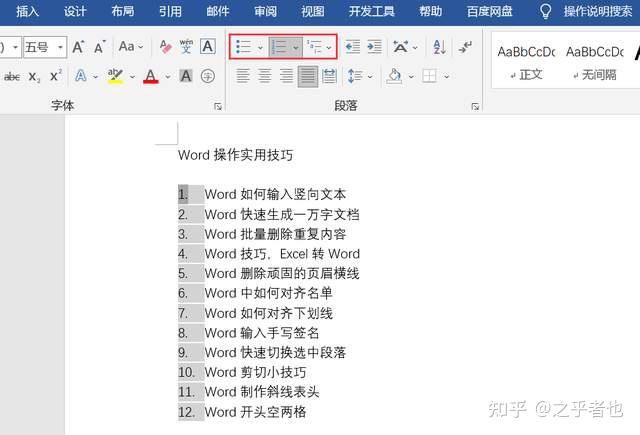Click the Asian Layout icon
The height and width of the screenshot is (435, 640).
click(x=400, y=47)
